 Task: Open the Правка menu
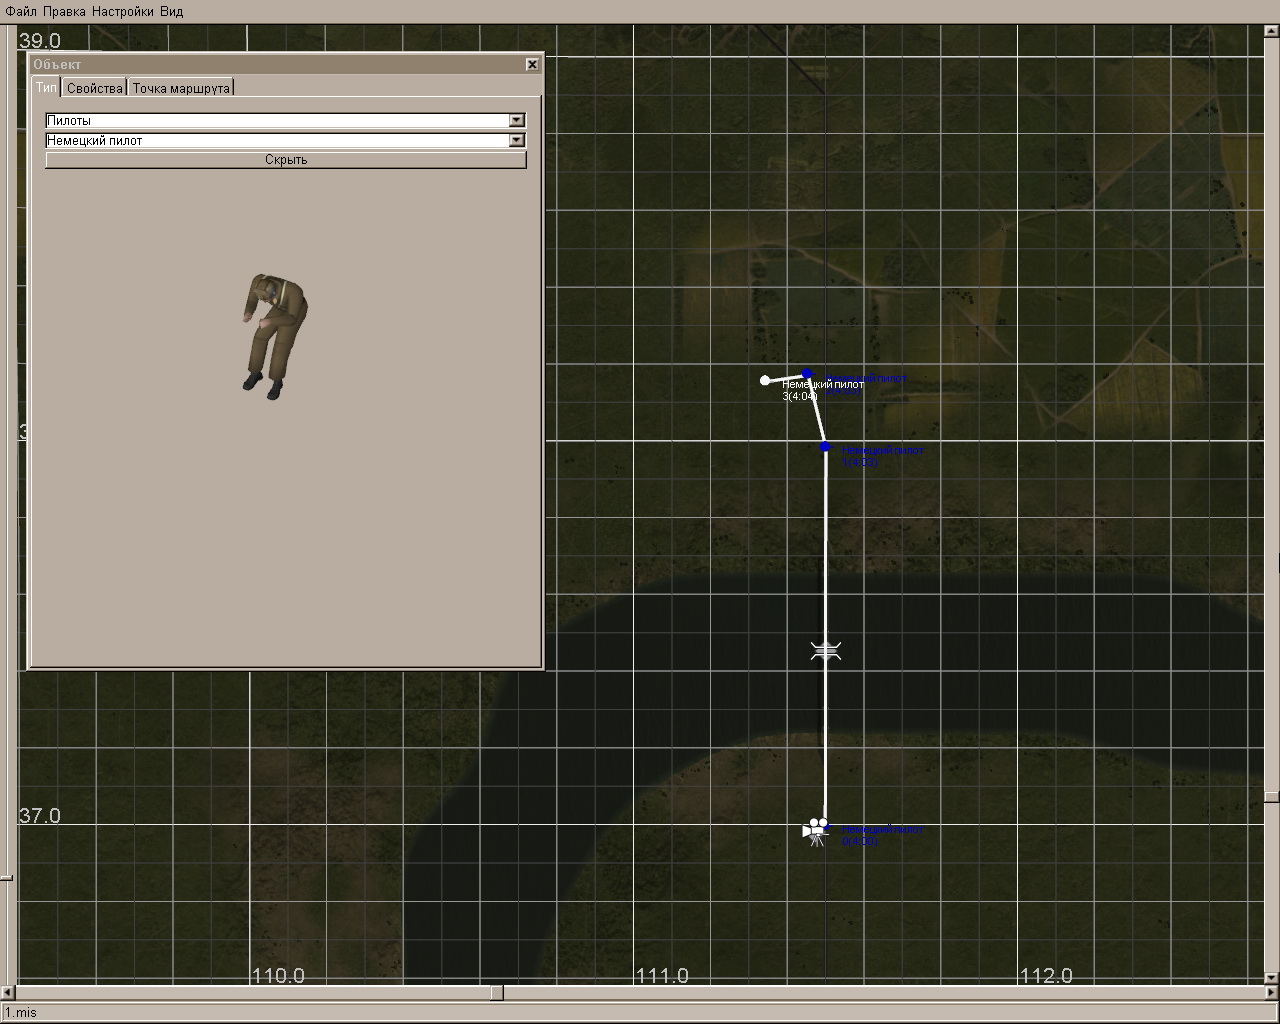click(64, 11)
